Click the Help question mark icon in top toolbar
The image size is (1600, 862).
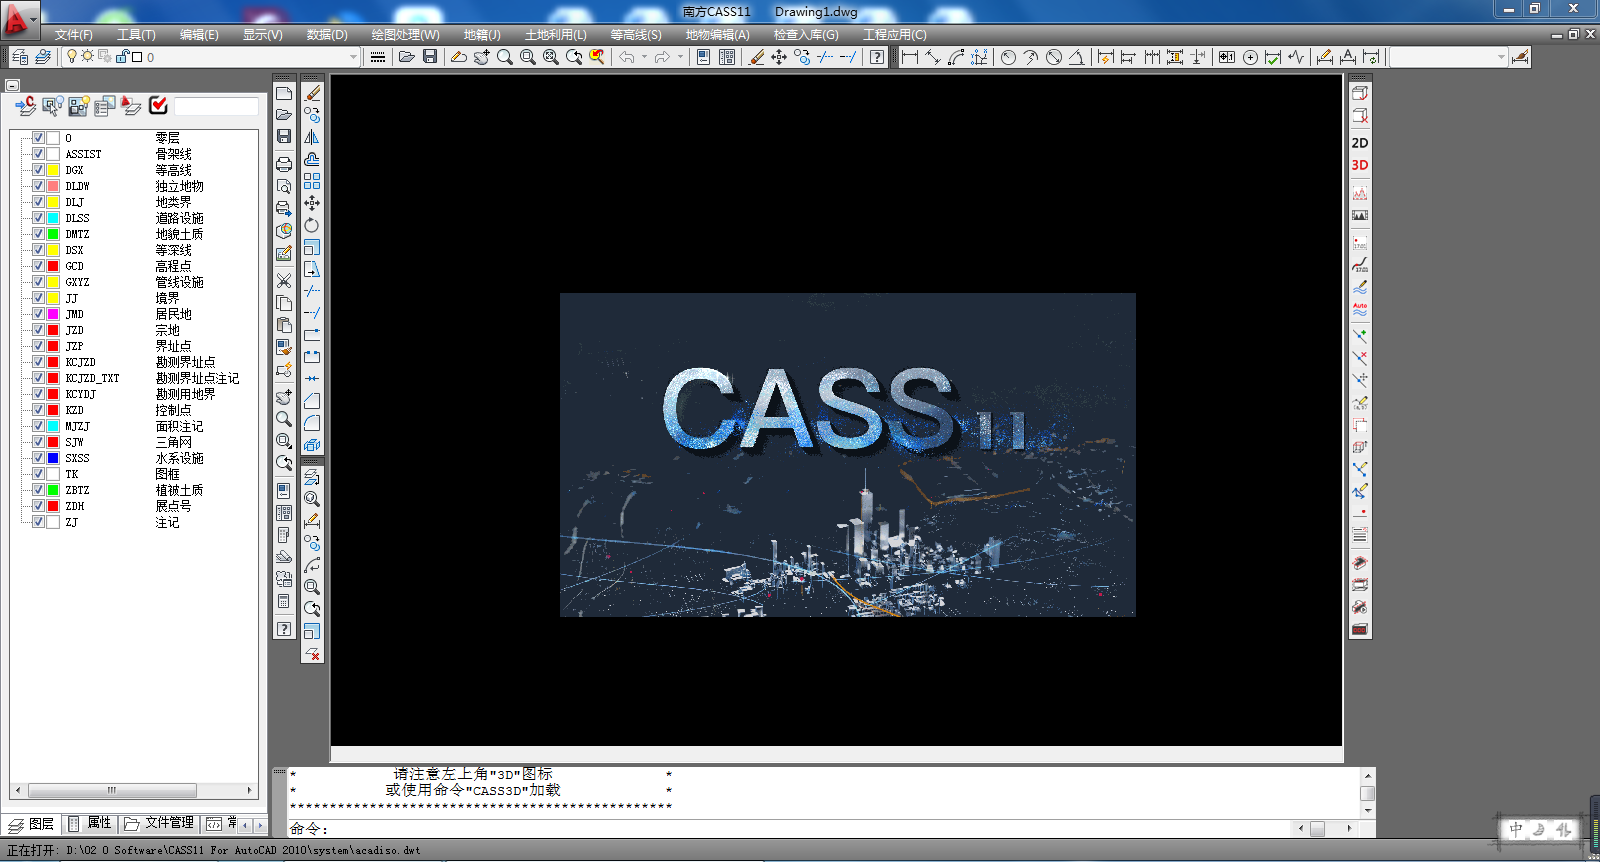point(877,57)
